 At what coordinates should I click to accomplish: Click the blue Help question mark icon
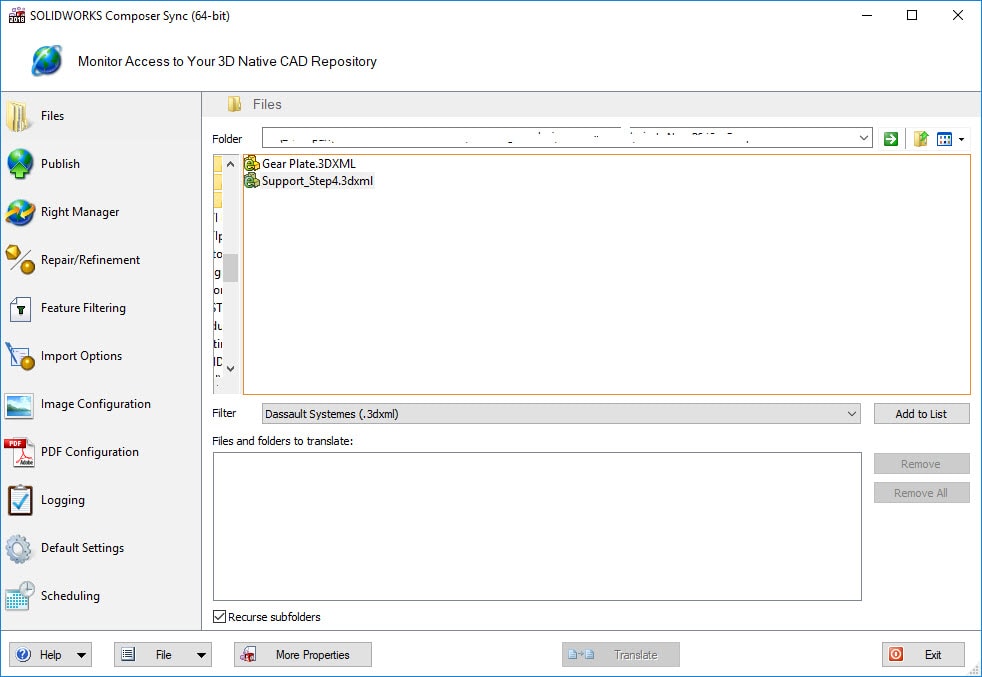click(23, 654)
